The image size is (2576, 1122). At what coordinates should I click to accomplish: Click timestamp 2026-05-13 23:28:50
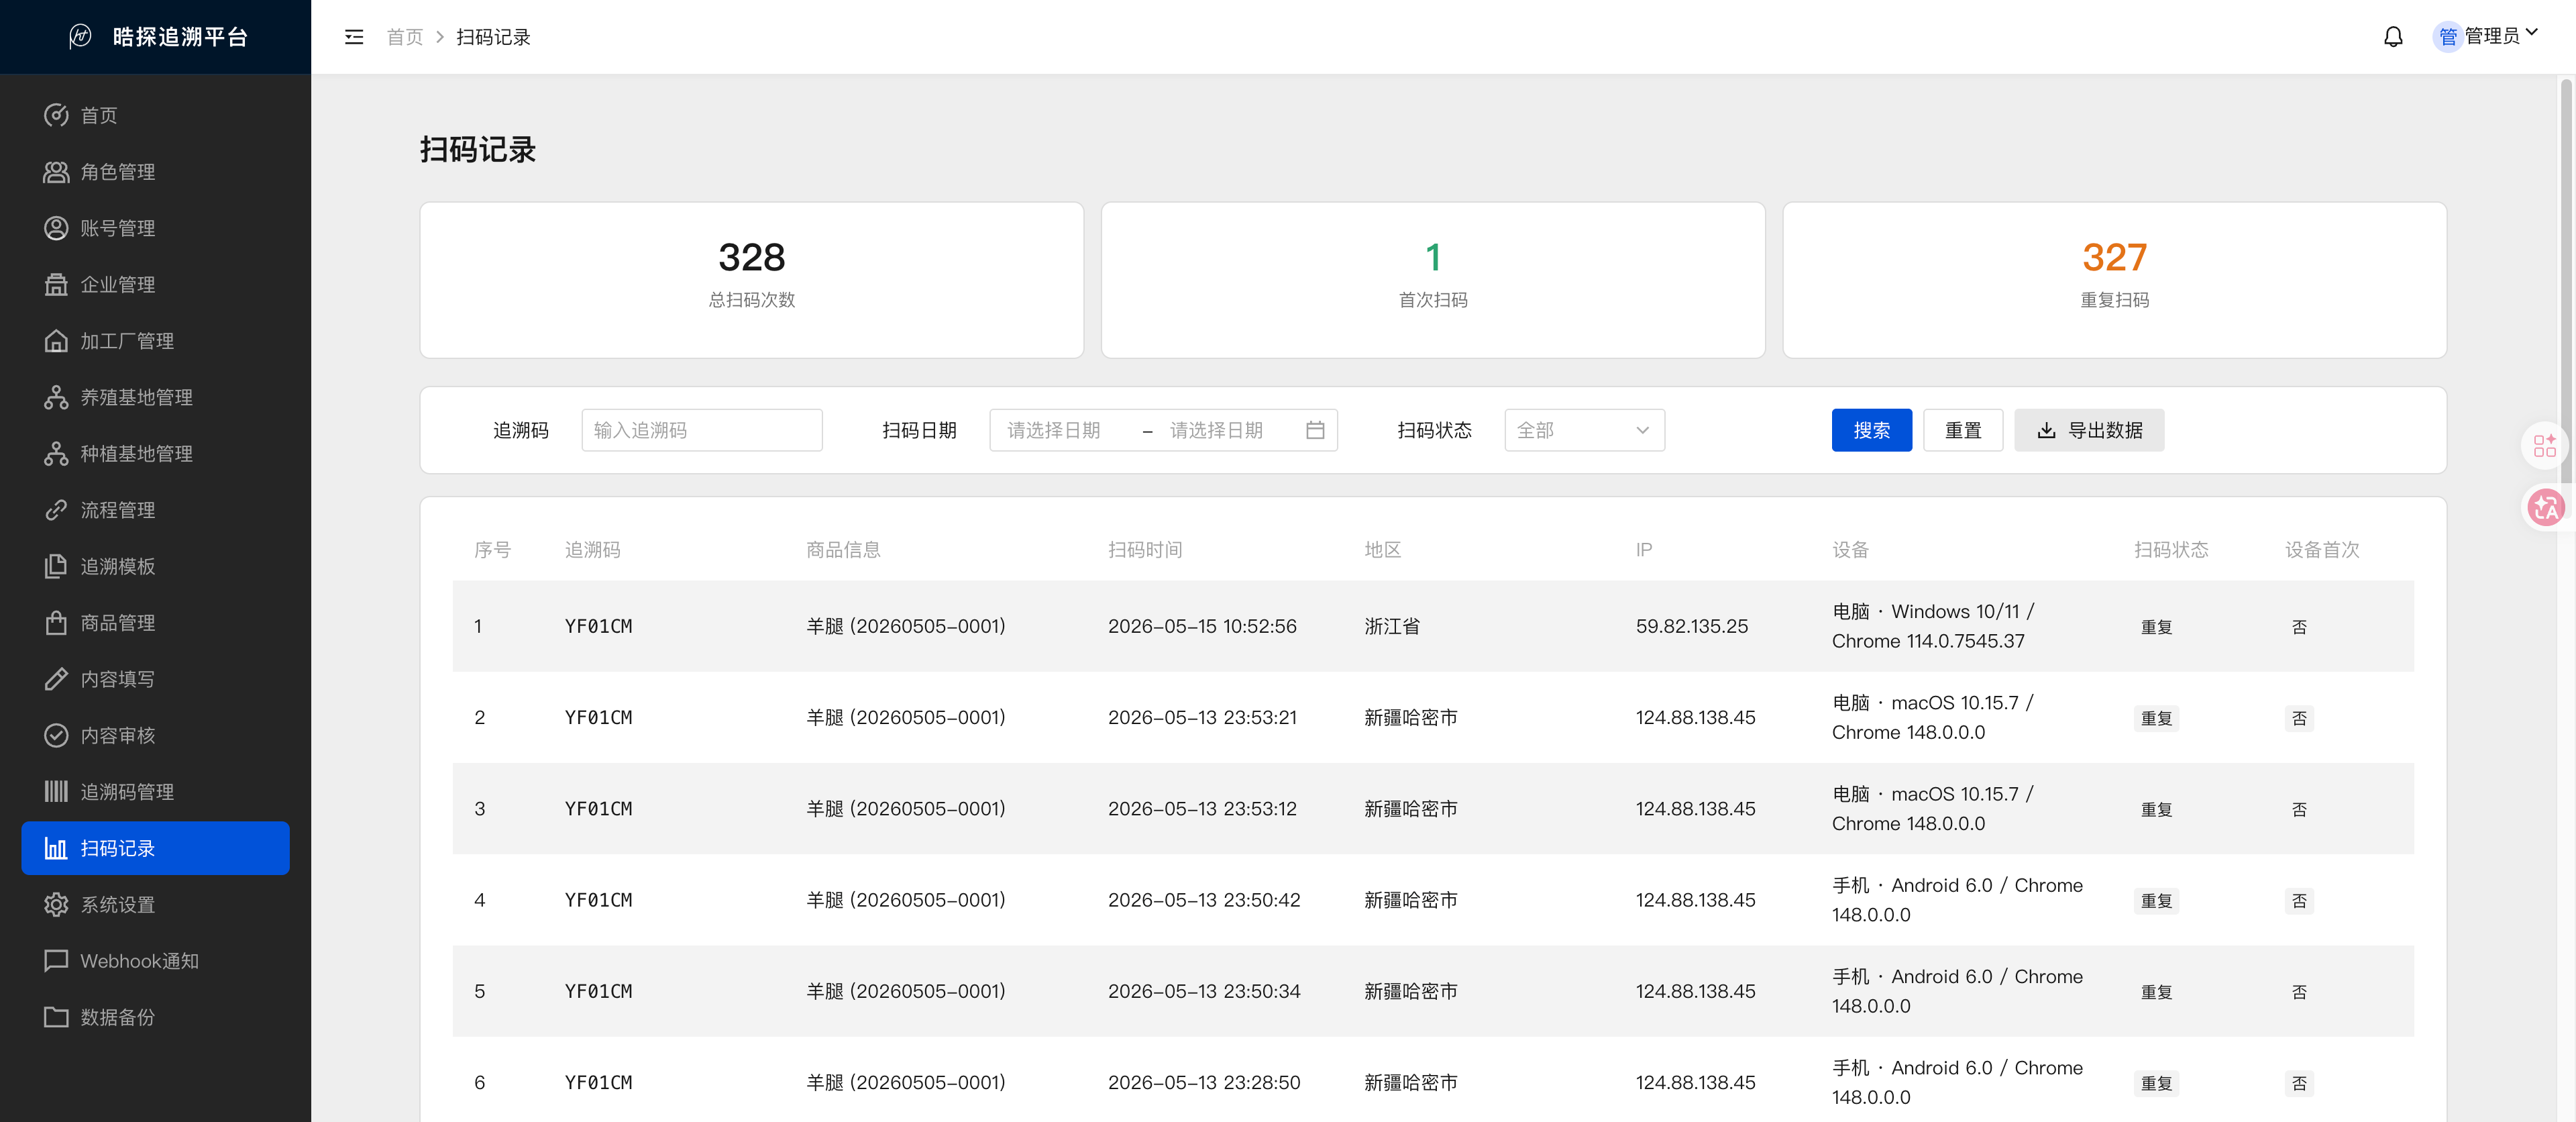pos(1204,1082)
